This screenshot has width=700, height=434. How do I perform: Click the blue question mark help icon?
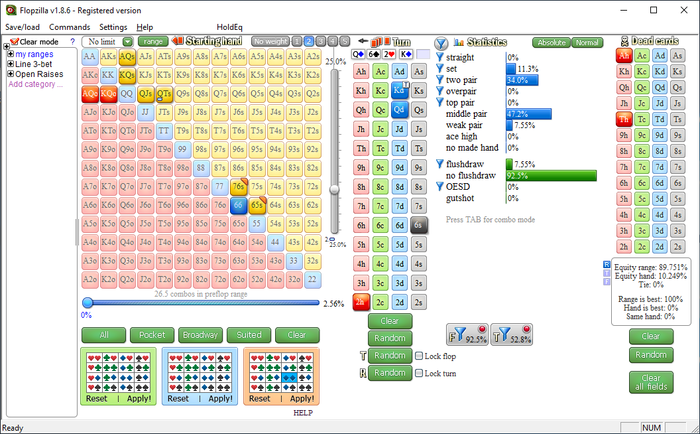point(72,42)
